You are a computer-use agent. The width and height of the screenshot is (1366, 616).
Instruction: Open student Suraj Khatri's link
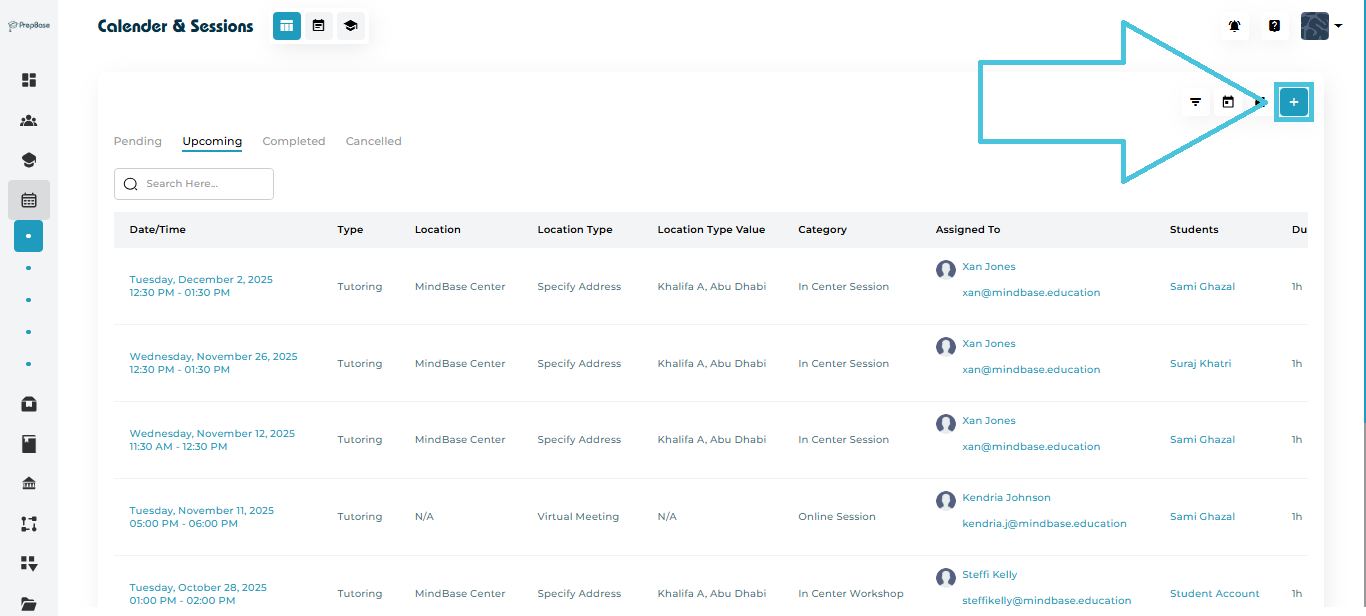1200,364
